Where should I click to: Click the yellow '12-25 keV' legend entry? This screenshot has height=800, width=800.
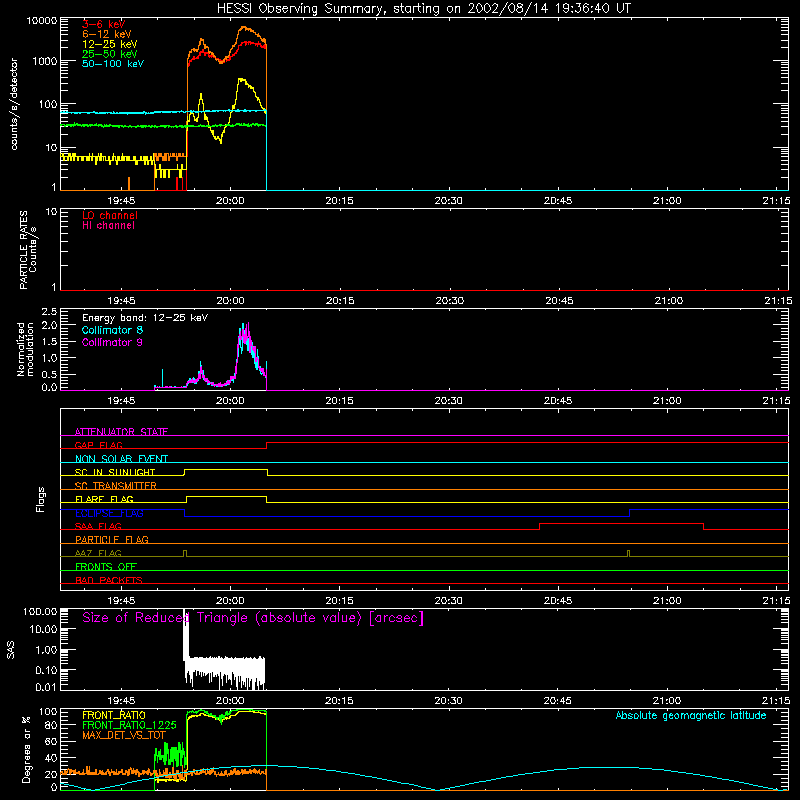pos(110,44)
